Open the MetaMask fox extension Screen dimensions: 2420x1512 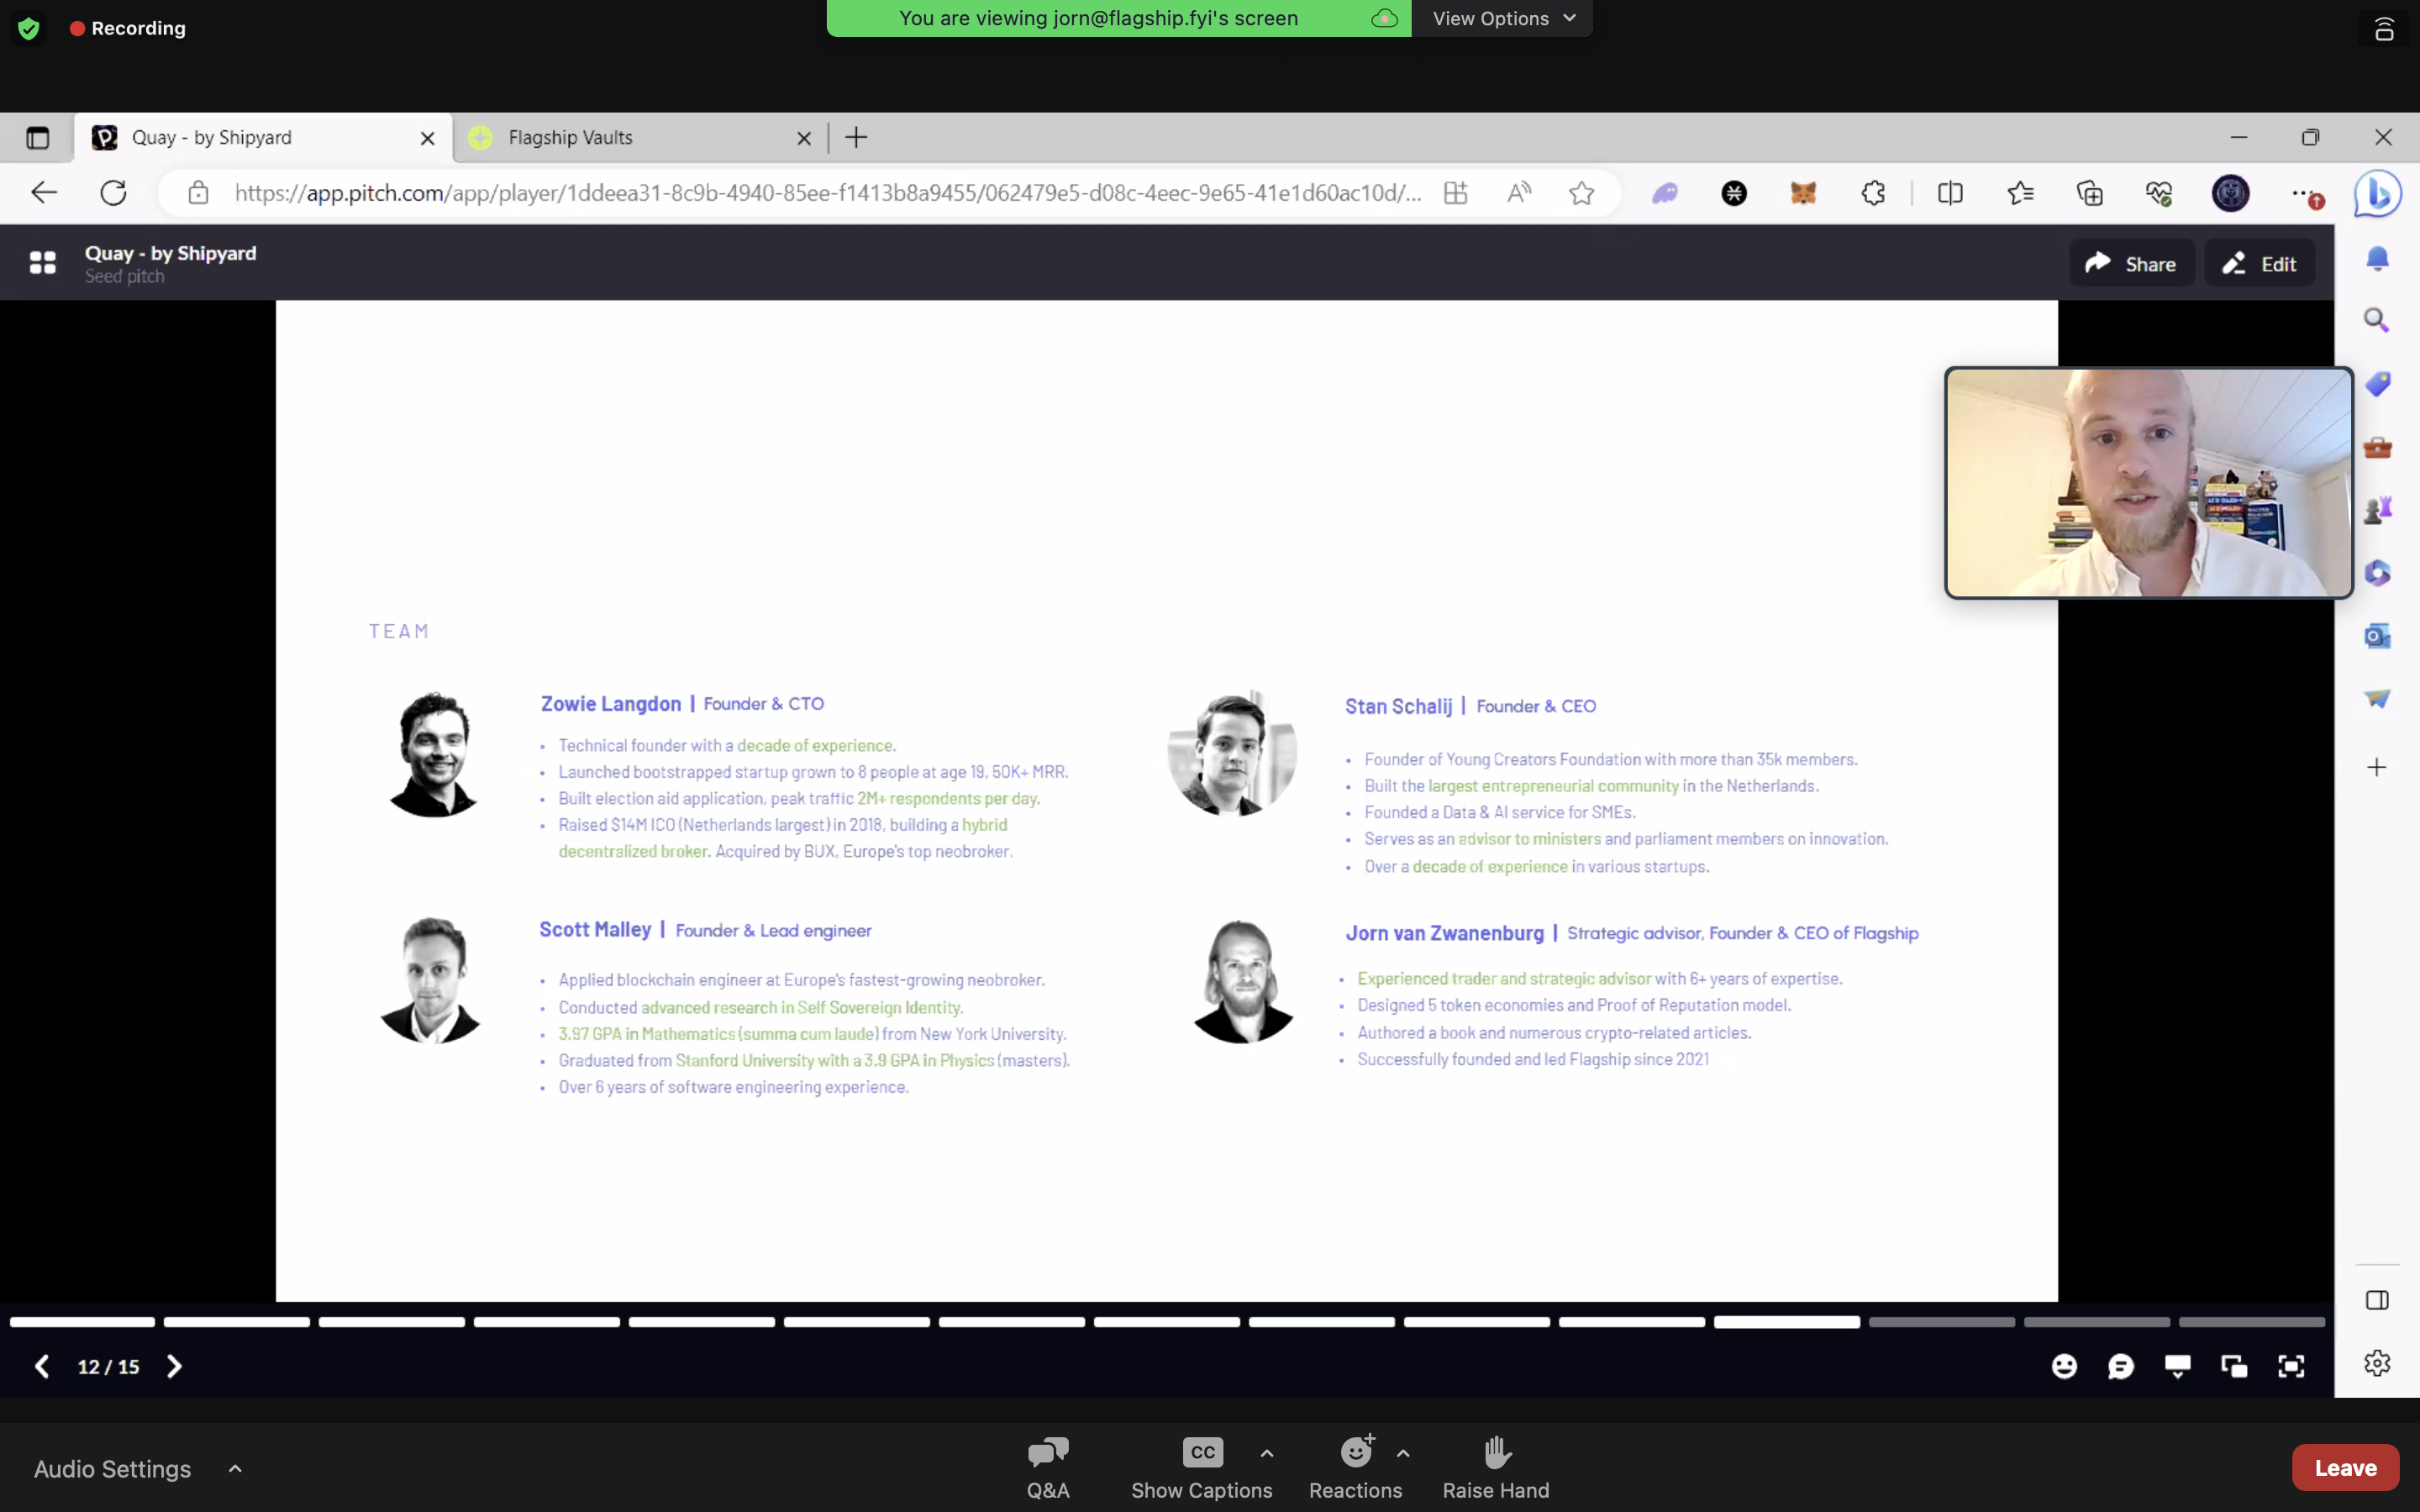1803,193
